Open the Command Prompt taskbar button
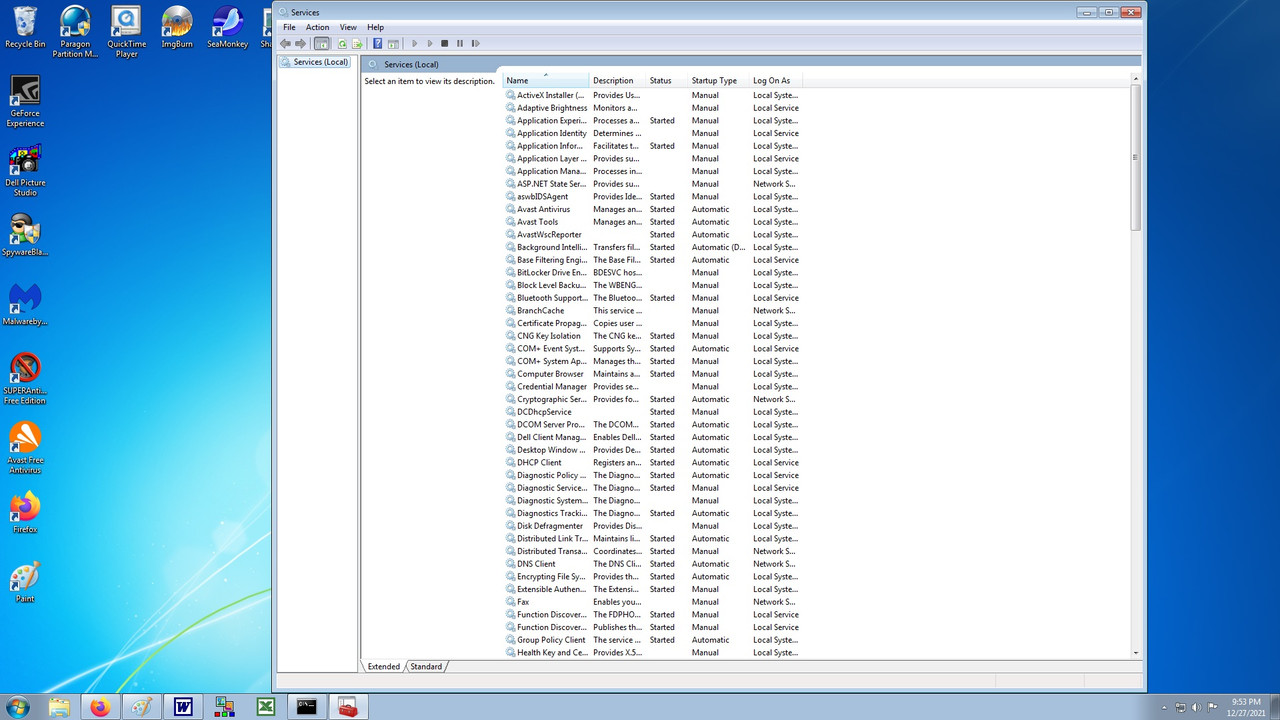 click(307, 707)
